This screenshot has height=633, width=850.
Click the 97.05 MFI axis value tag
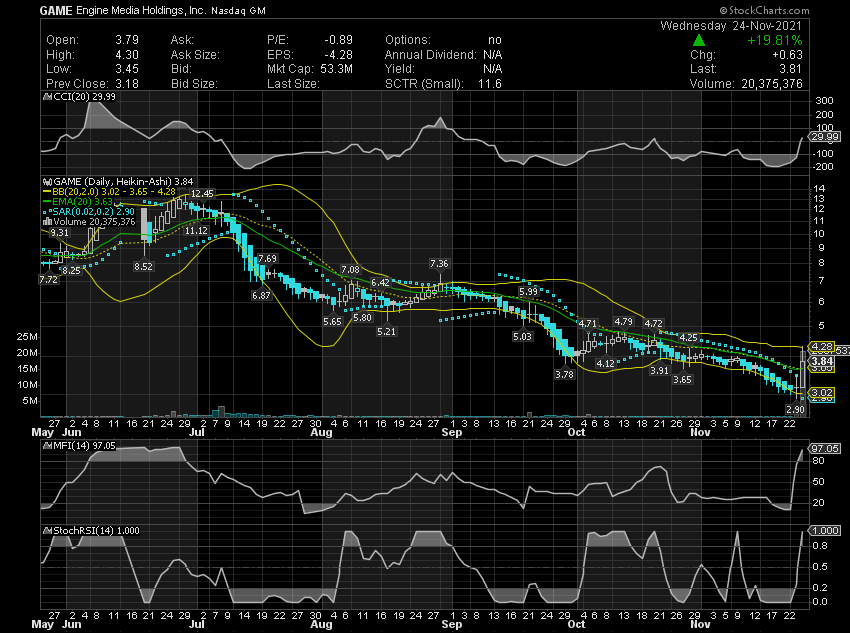tap(825, 448)
